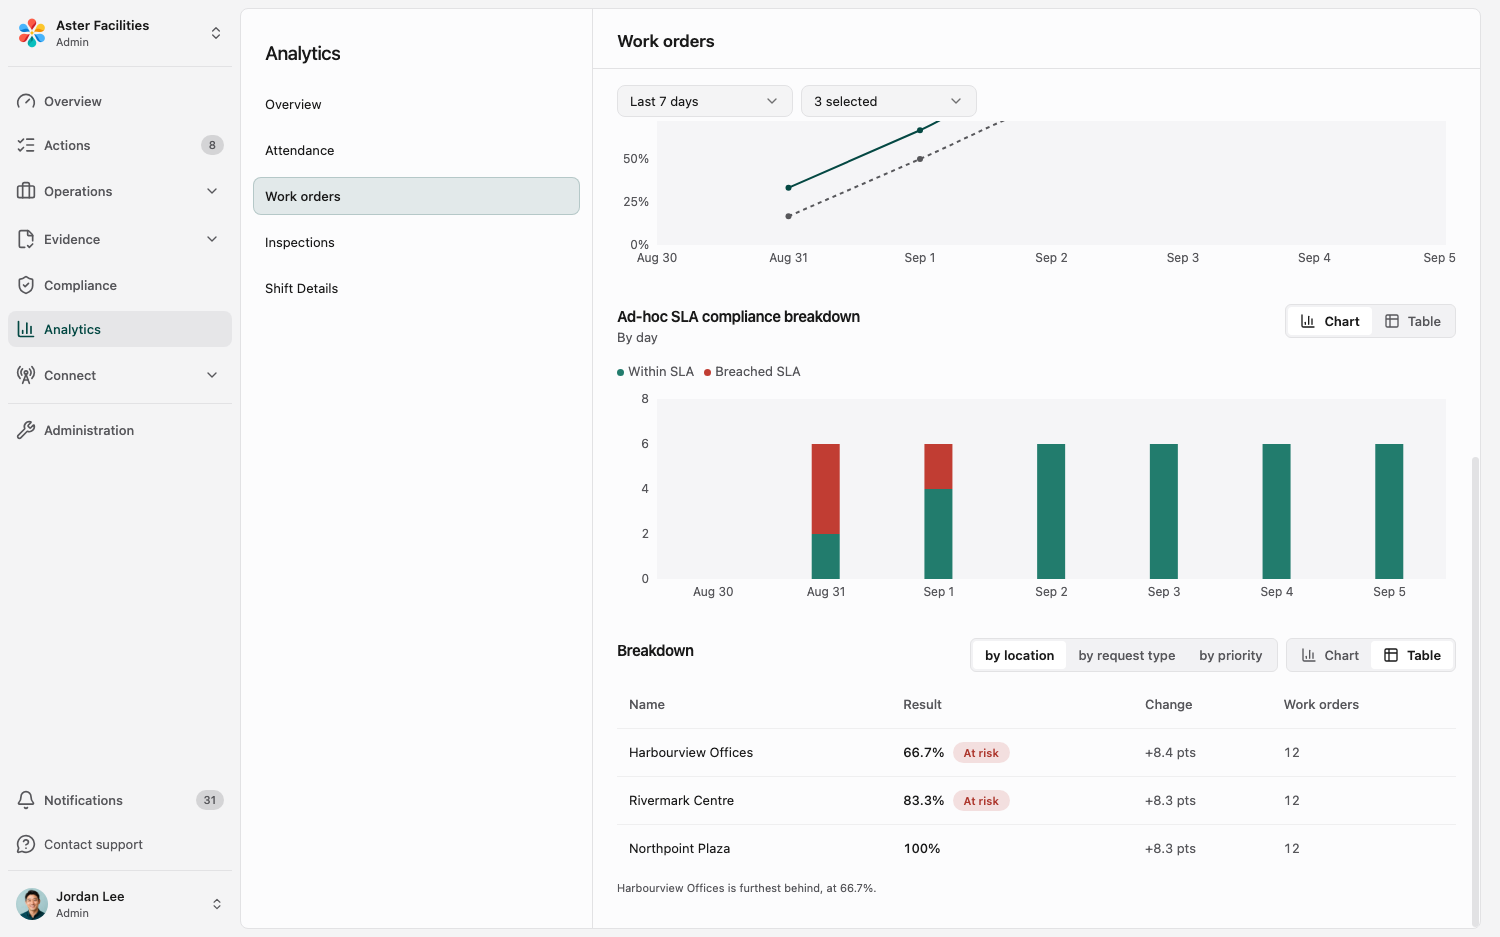Show breakdown by location
Viewport: 1500px width, 937px height.
coord(1019,655)
